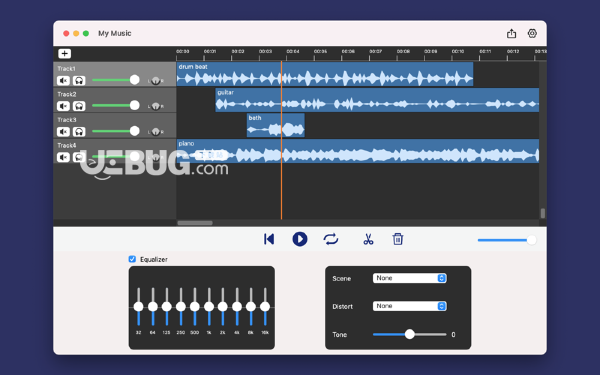Screen dimensions: 600x375
Task: Solo Track3 with the headphones button
Action: pos(79,132)
